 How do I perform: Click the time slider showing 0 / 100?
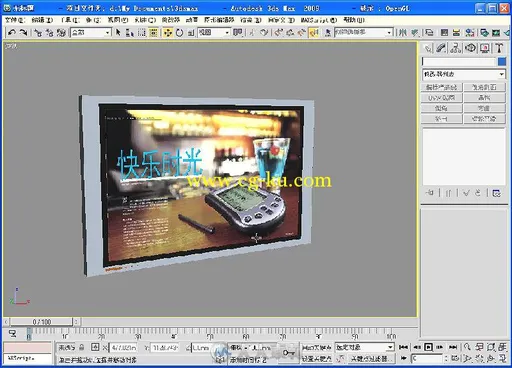[41, 322]
